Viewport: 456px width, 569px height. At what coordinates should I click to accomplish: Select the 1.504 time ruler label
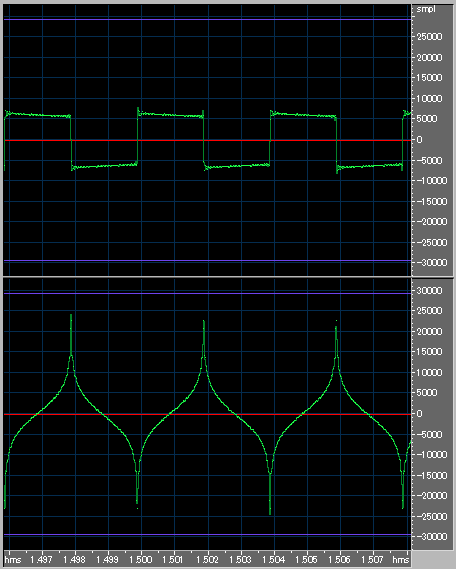coord(273,559)
